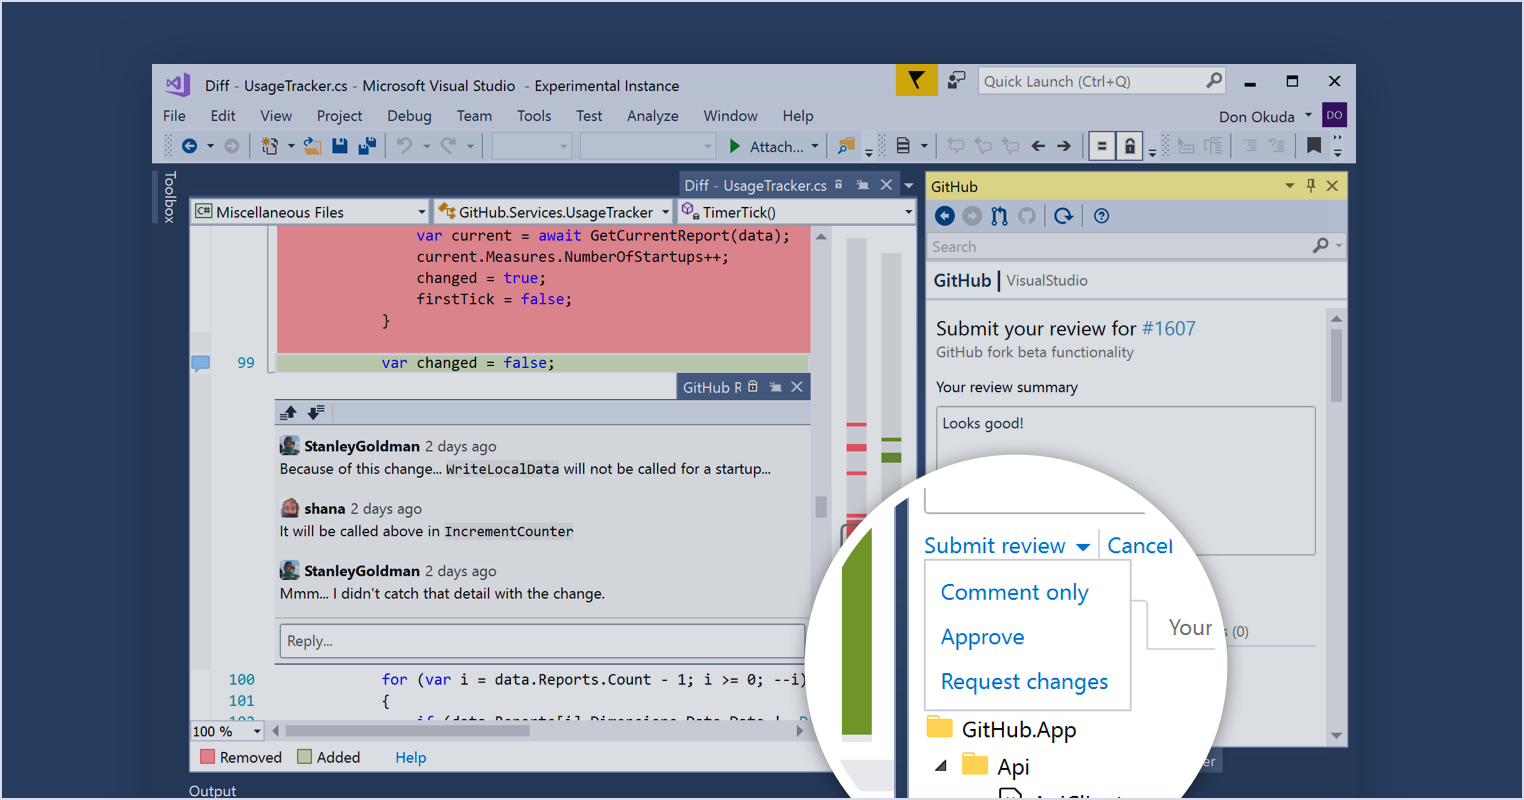This screenshot has width=1524, height=800.
Task: Open the feedback icon beside Quick Launch
Action: point(957,81)
